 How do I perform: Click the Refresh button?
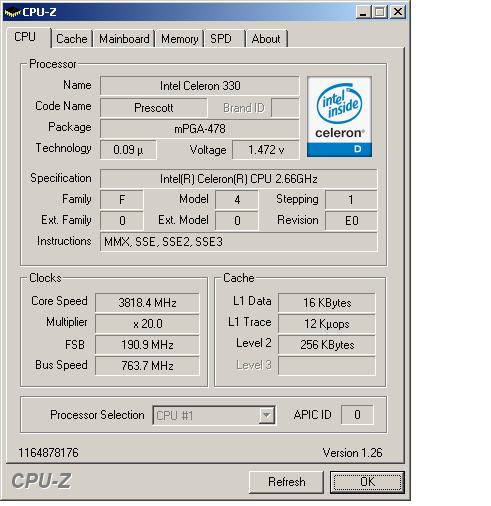286,482
